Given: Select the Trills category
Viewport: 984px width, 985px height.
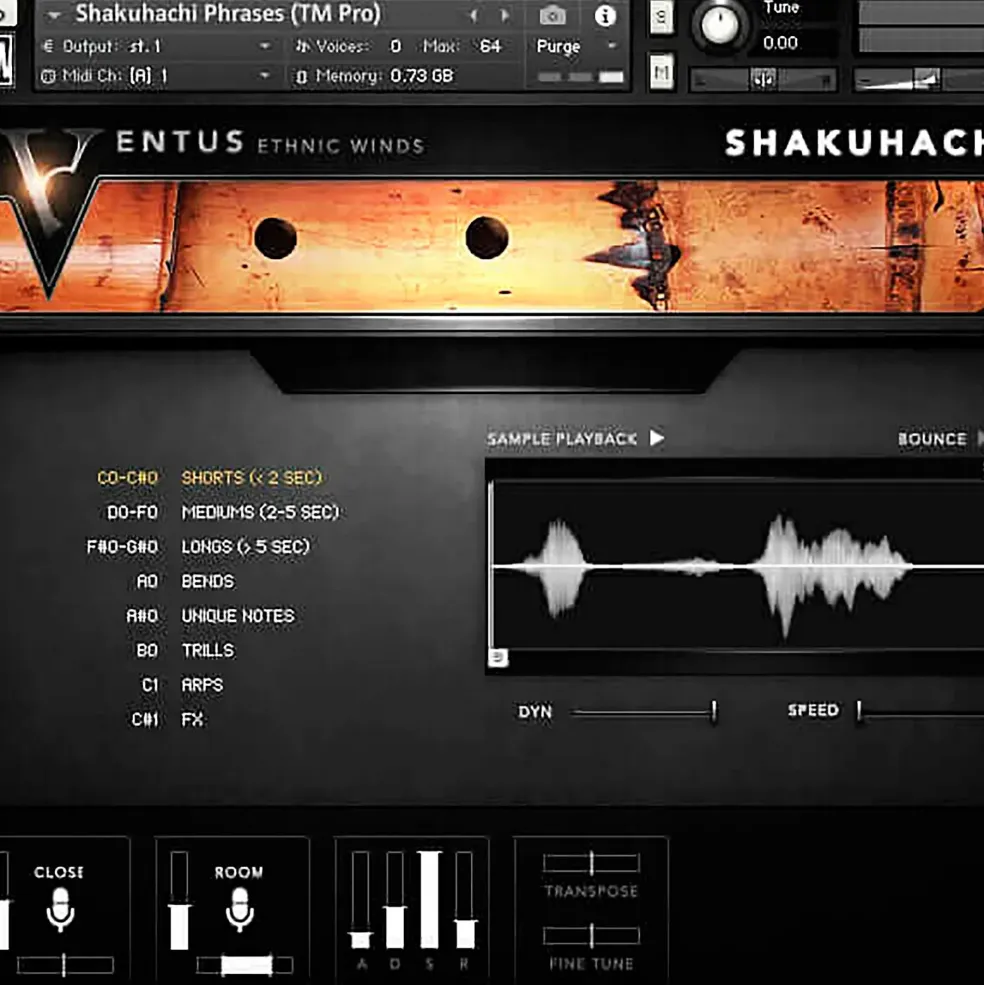Looking at the screenshot, I should click(x=207, y=650).
